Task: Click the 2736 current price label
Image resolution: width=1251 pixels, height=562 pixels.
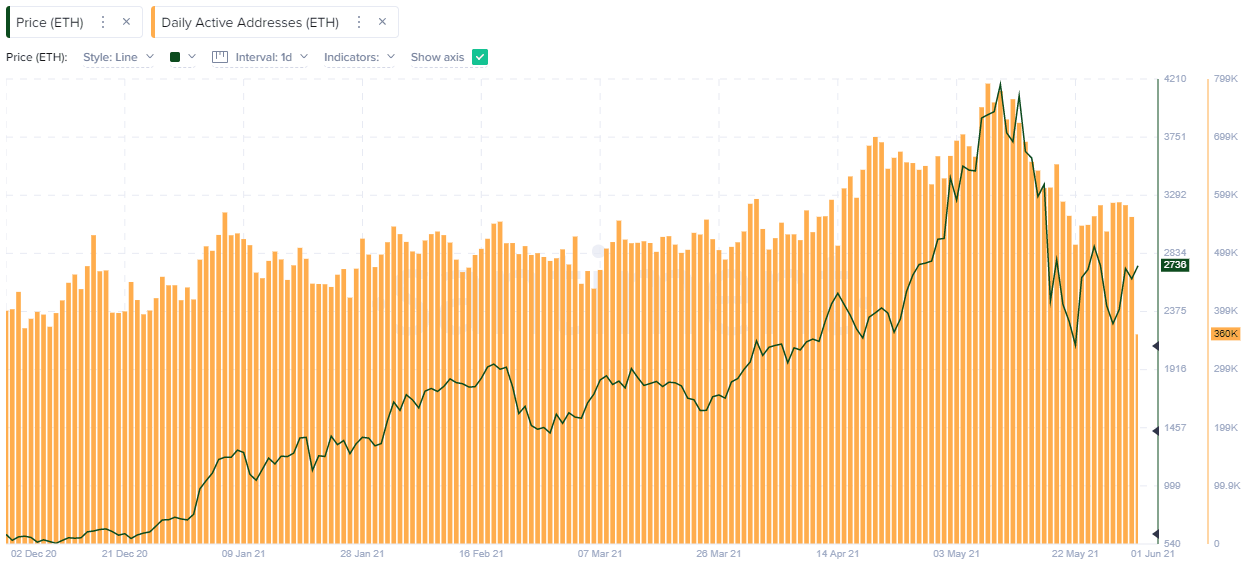Action: 1174,265
